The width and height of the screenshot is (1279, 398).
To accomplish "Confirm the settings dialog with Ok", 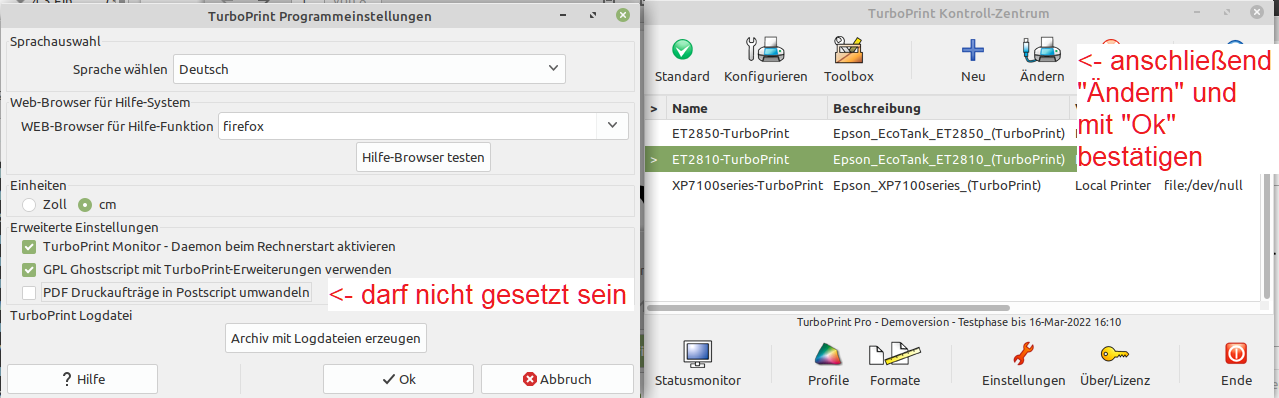I will (x=398, y=379).
